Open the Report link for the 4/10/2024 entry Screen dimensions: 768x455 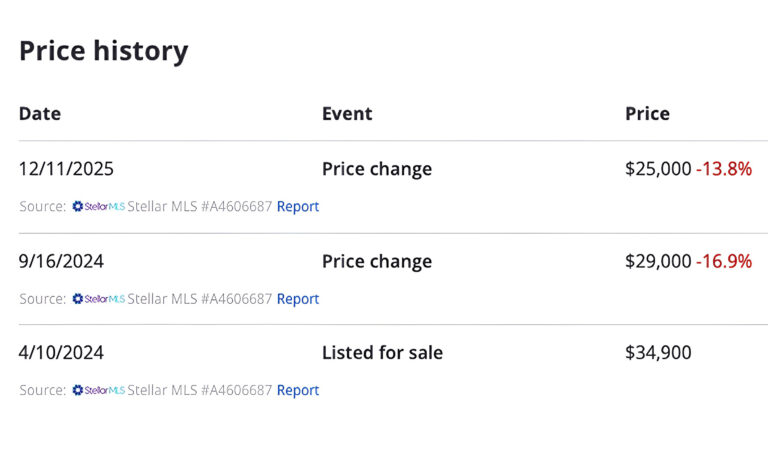(x=298, y=391)
